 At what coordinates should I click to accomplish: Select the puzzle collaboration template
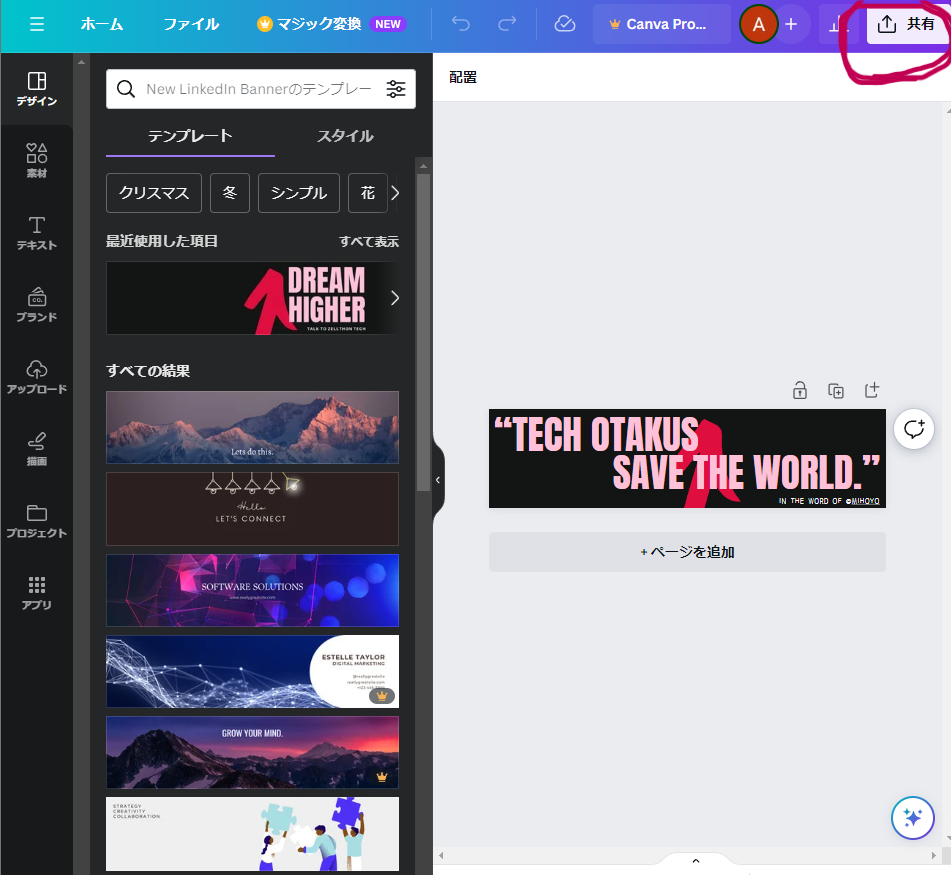coord(252,834)
